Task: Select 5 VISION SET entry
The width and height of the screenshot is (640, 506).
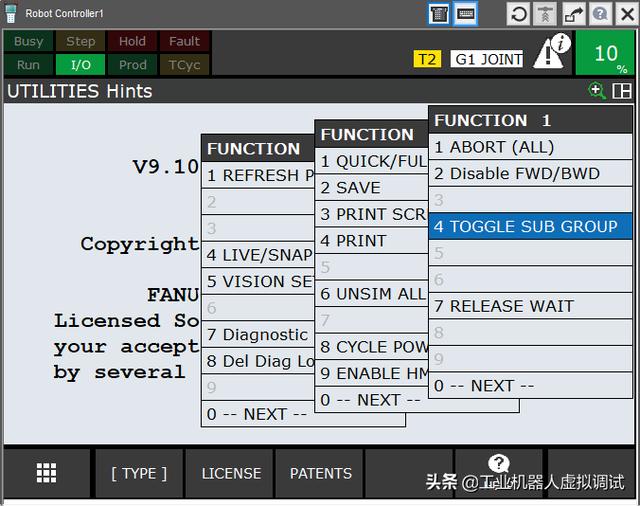Action: tap(258, 282)
